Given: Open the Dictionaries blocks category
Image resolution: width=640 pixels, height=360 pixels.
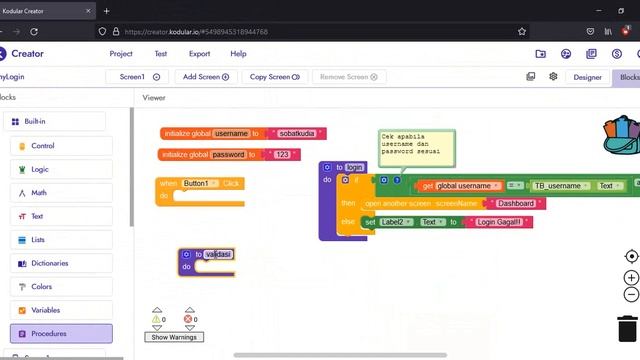Looking at the screenshot, I should (61, 263).
